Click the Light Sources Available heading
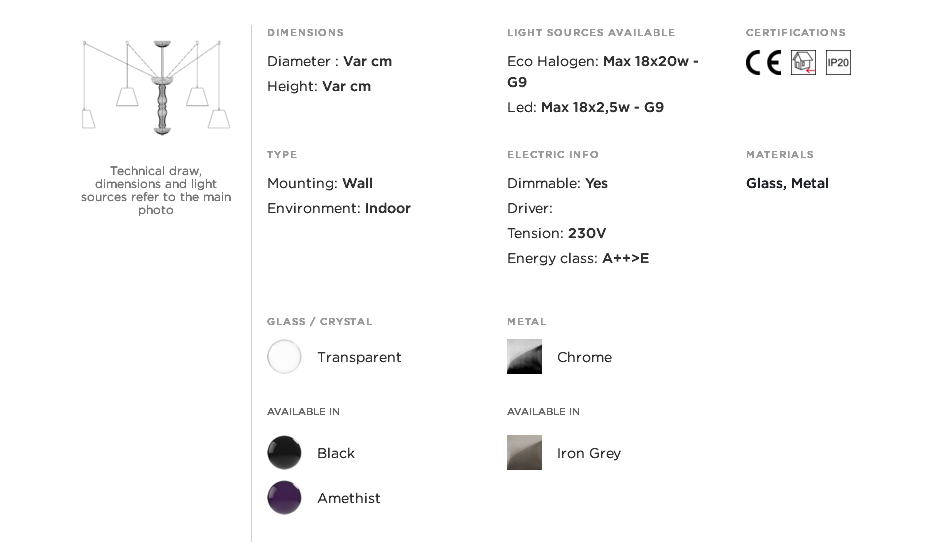The height and width of the screenshot is (542, 938). click(591, 32)
